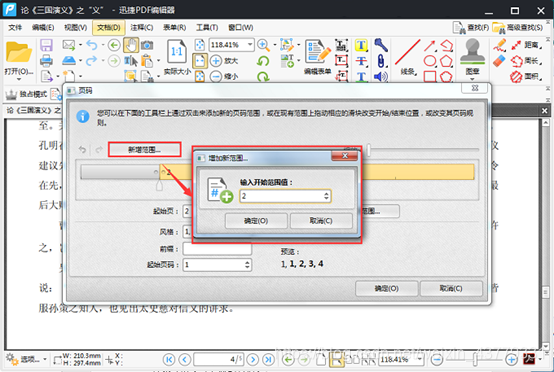Open the Edit (编辑) menu

[43, 28]
